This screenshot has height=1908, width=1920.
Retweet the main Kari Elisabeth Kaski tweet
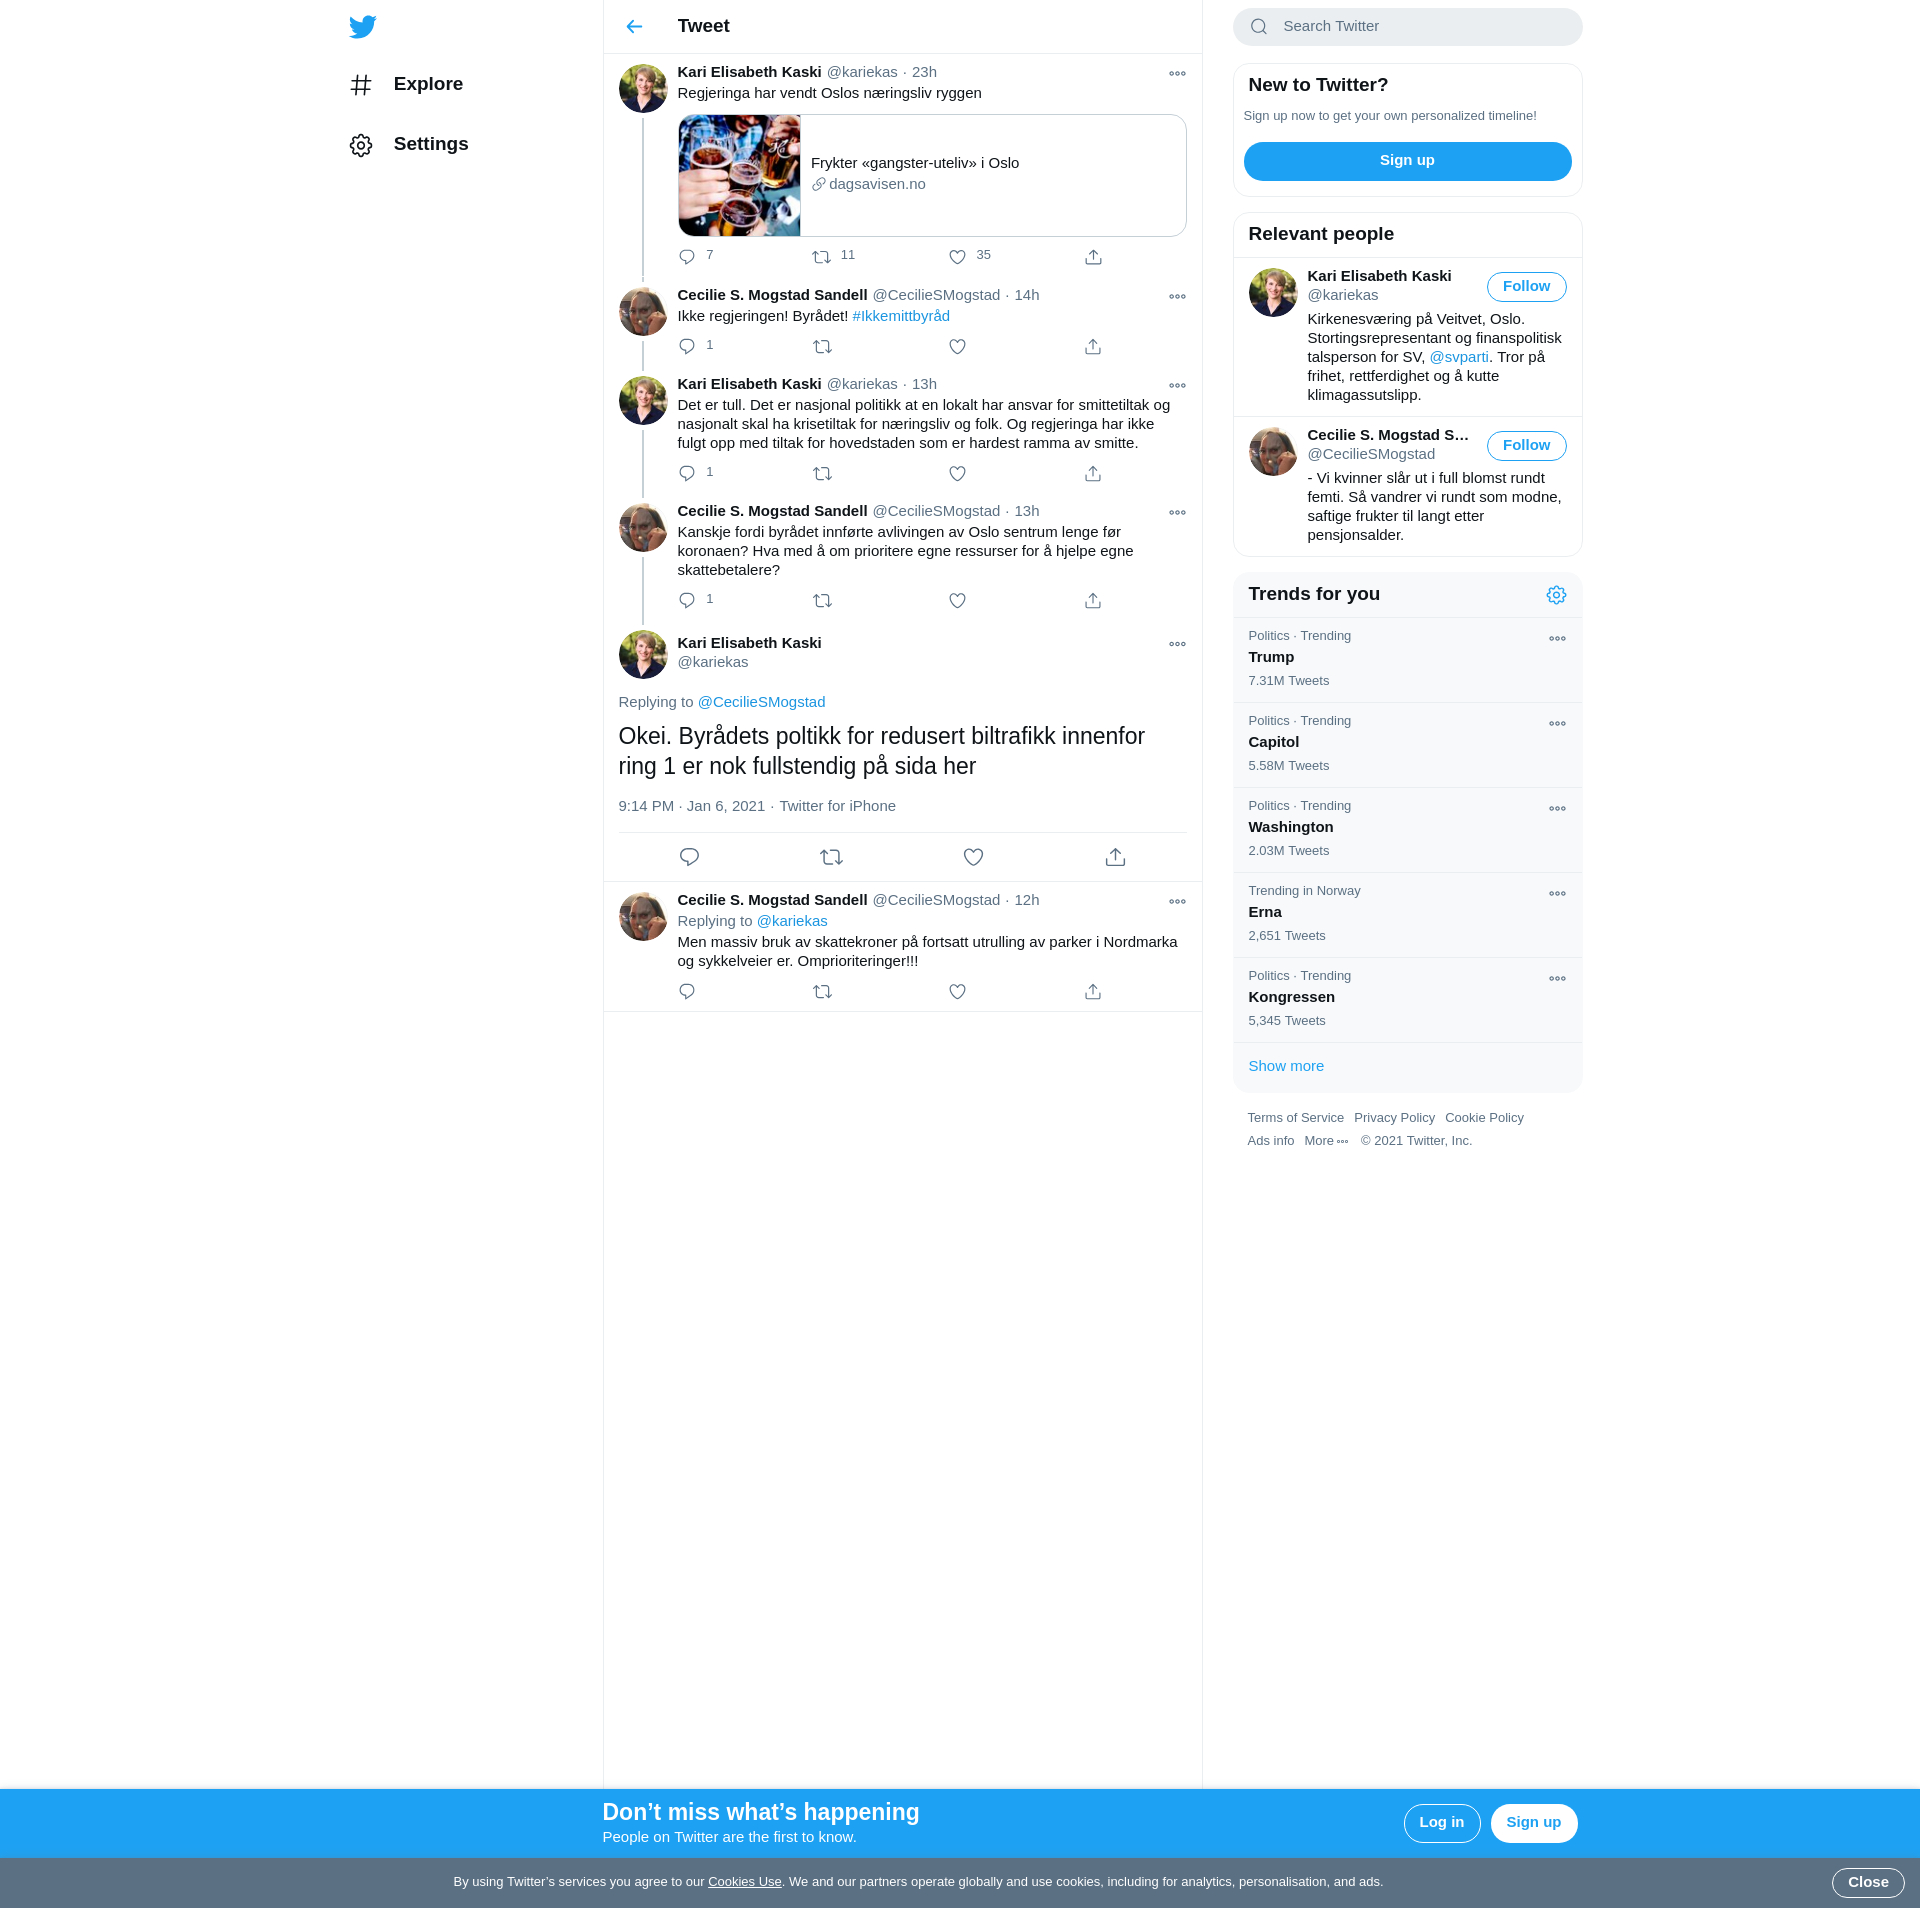pyautogui.click(x=831, y=857)
